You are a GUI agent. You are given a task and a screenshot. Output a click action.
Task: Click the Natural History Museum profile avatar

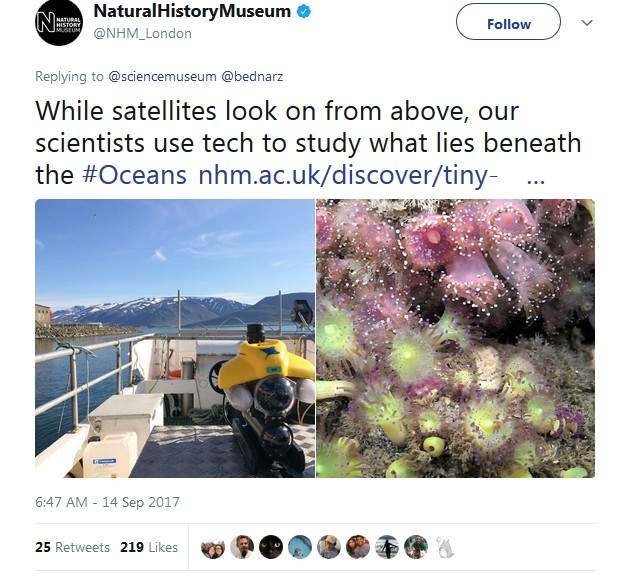(57, 22)
